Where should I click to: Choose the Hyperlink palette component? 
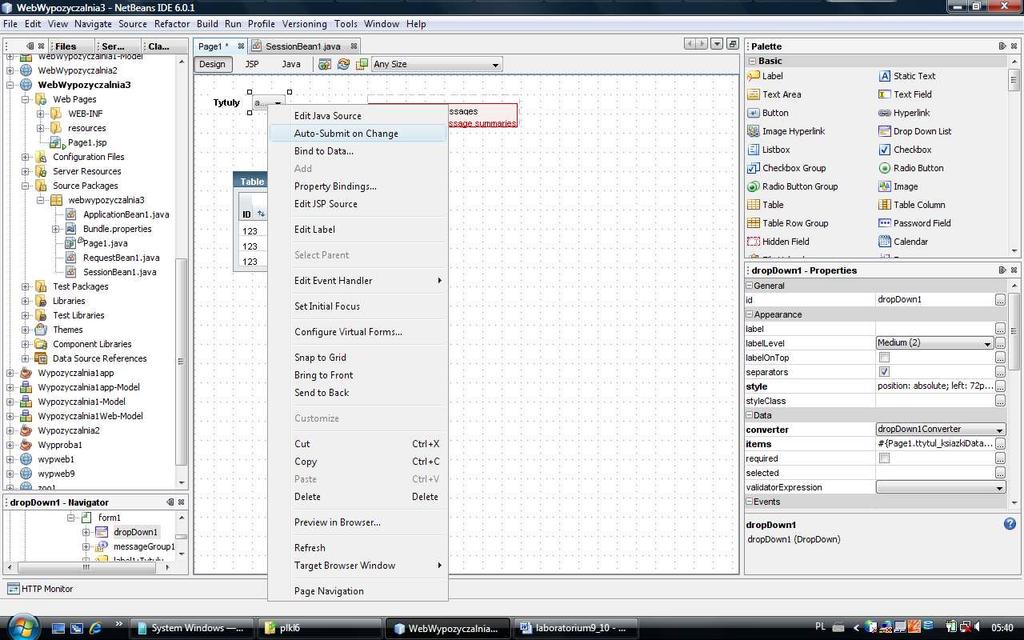click(x=906, y=113)
